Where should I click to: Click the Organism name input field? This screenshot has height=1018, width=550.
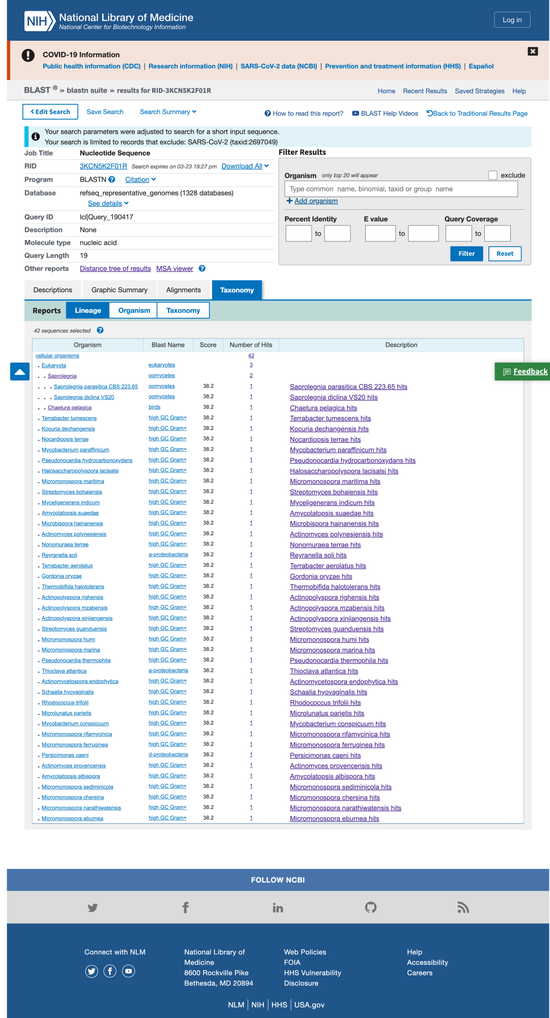click(x=401, y=189)
